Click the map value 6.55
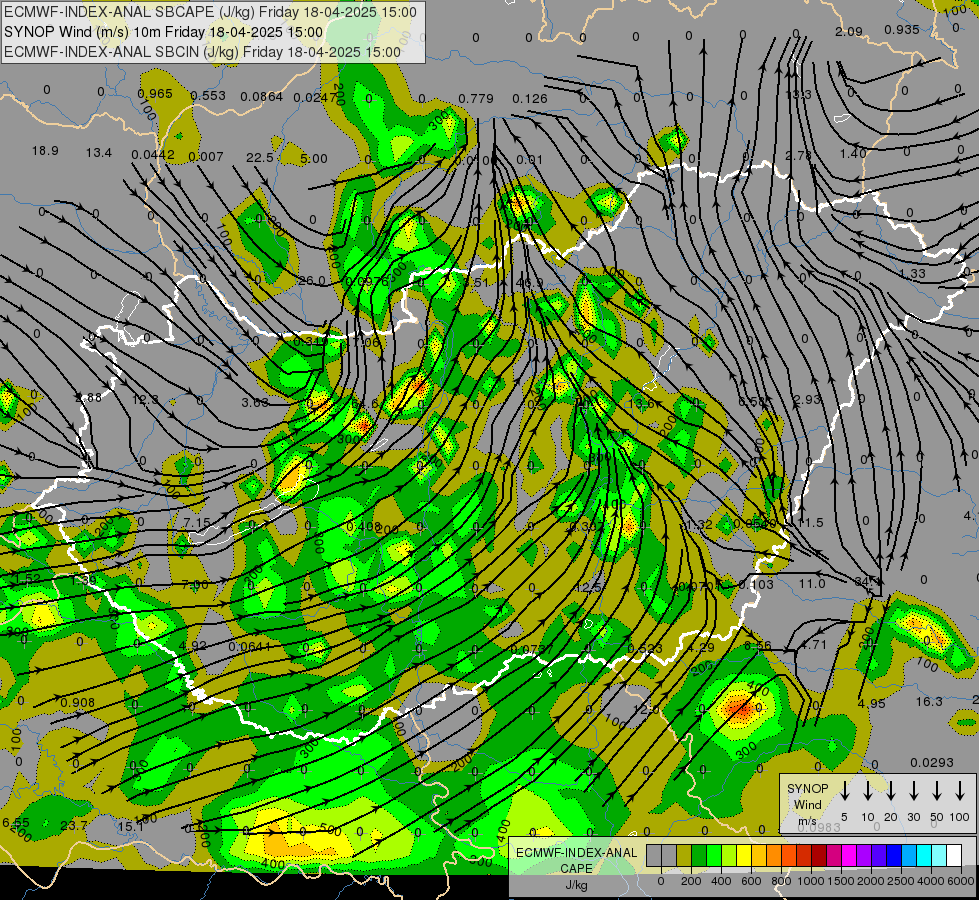979x900 pixels. (16, 823)
